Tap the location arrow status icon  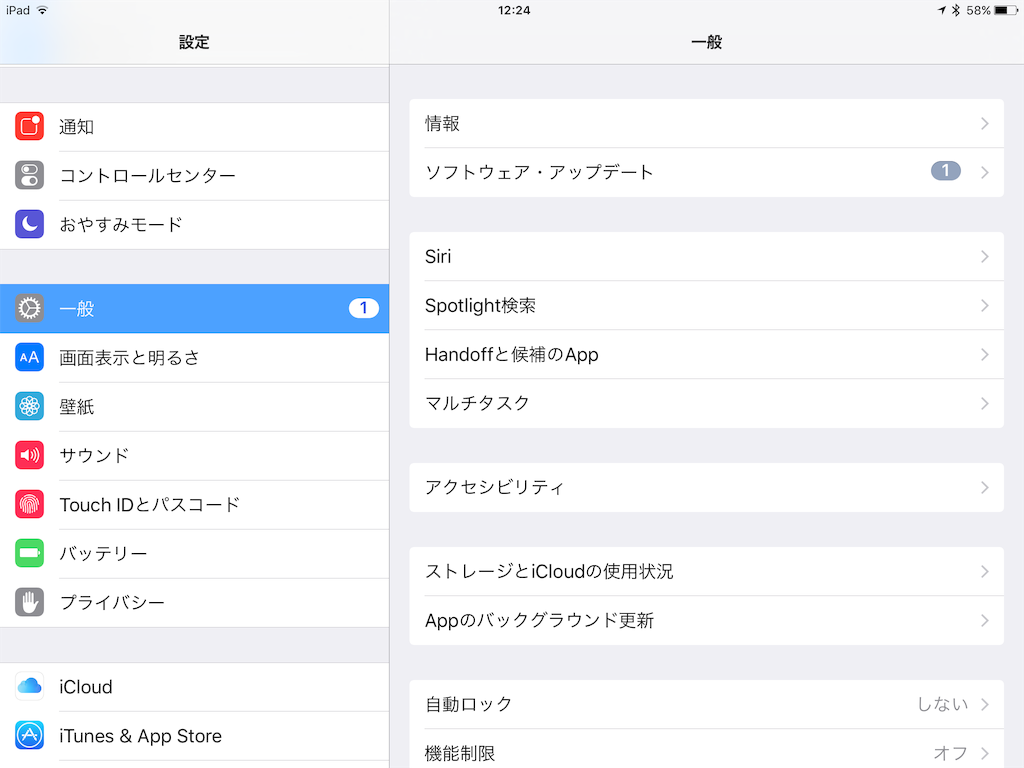pyautogui.click(x=942, y=10)
